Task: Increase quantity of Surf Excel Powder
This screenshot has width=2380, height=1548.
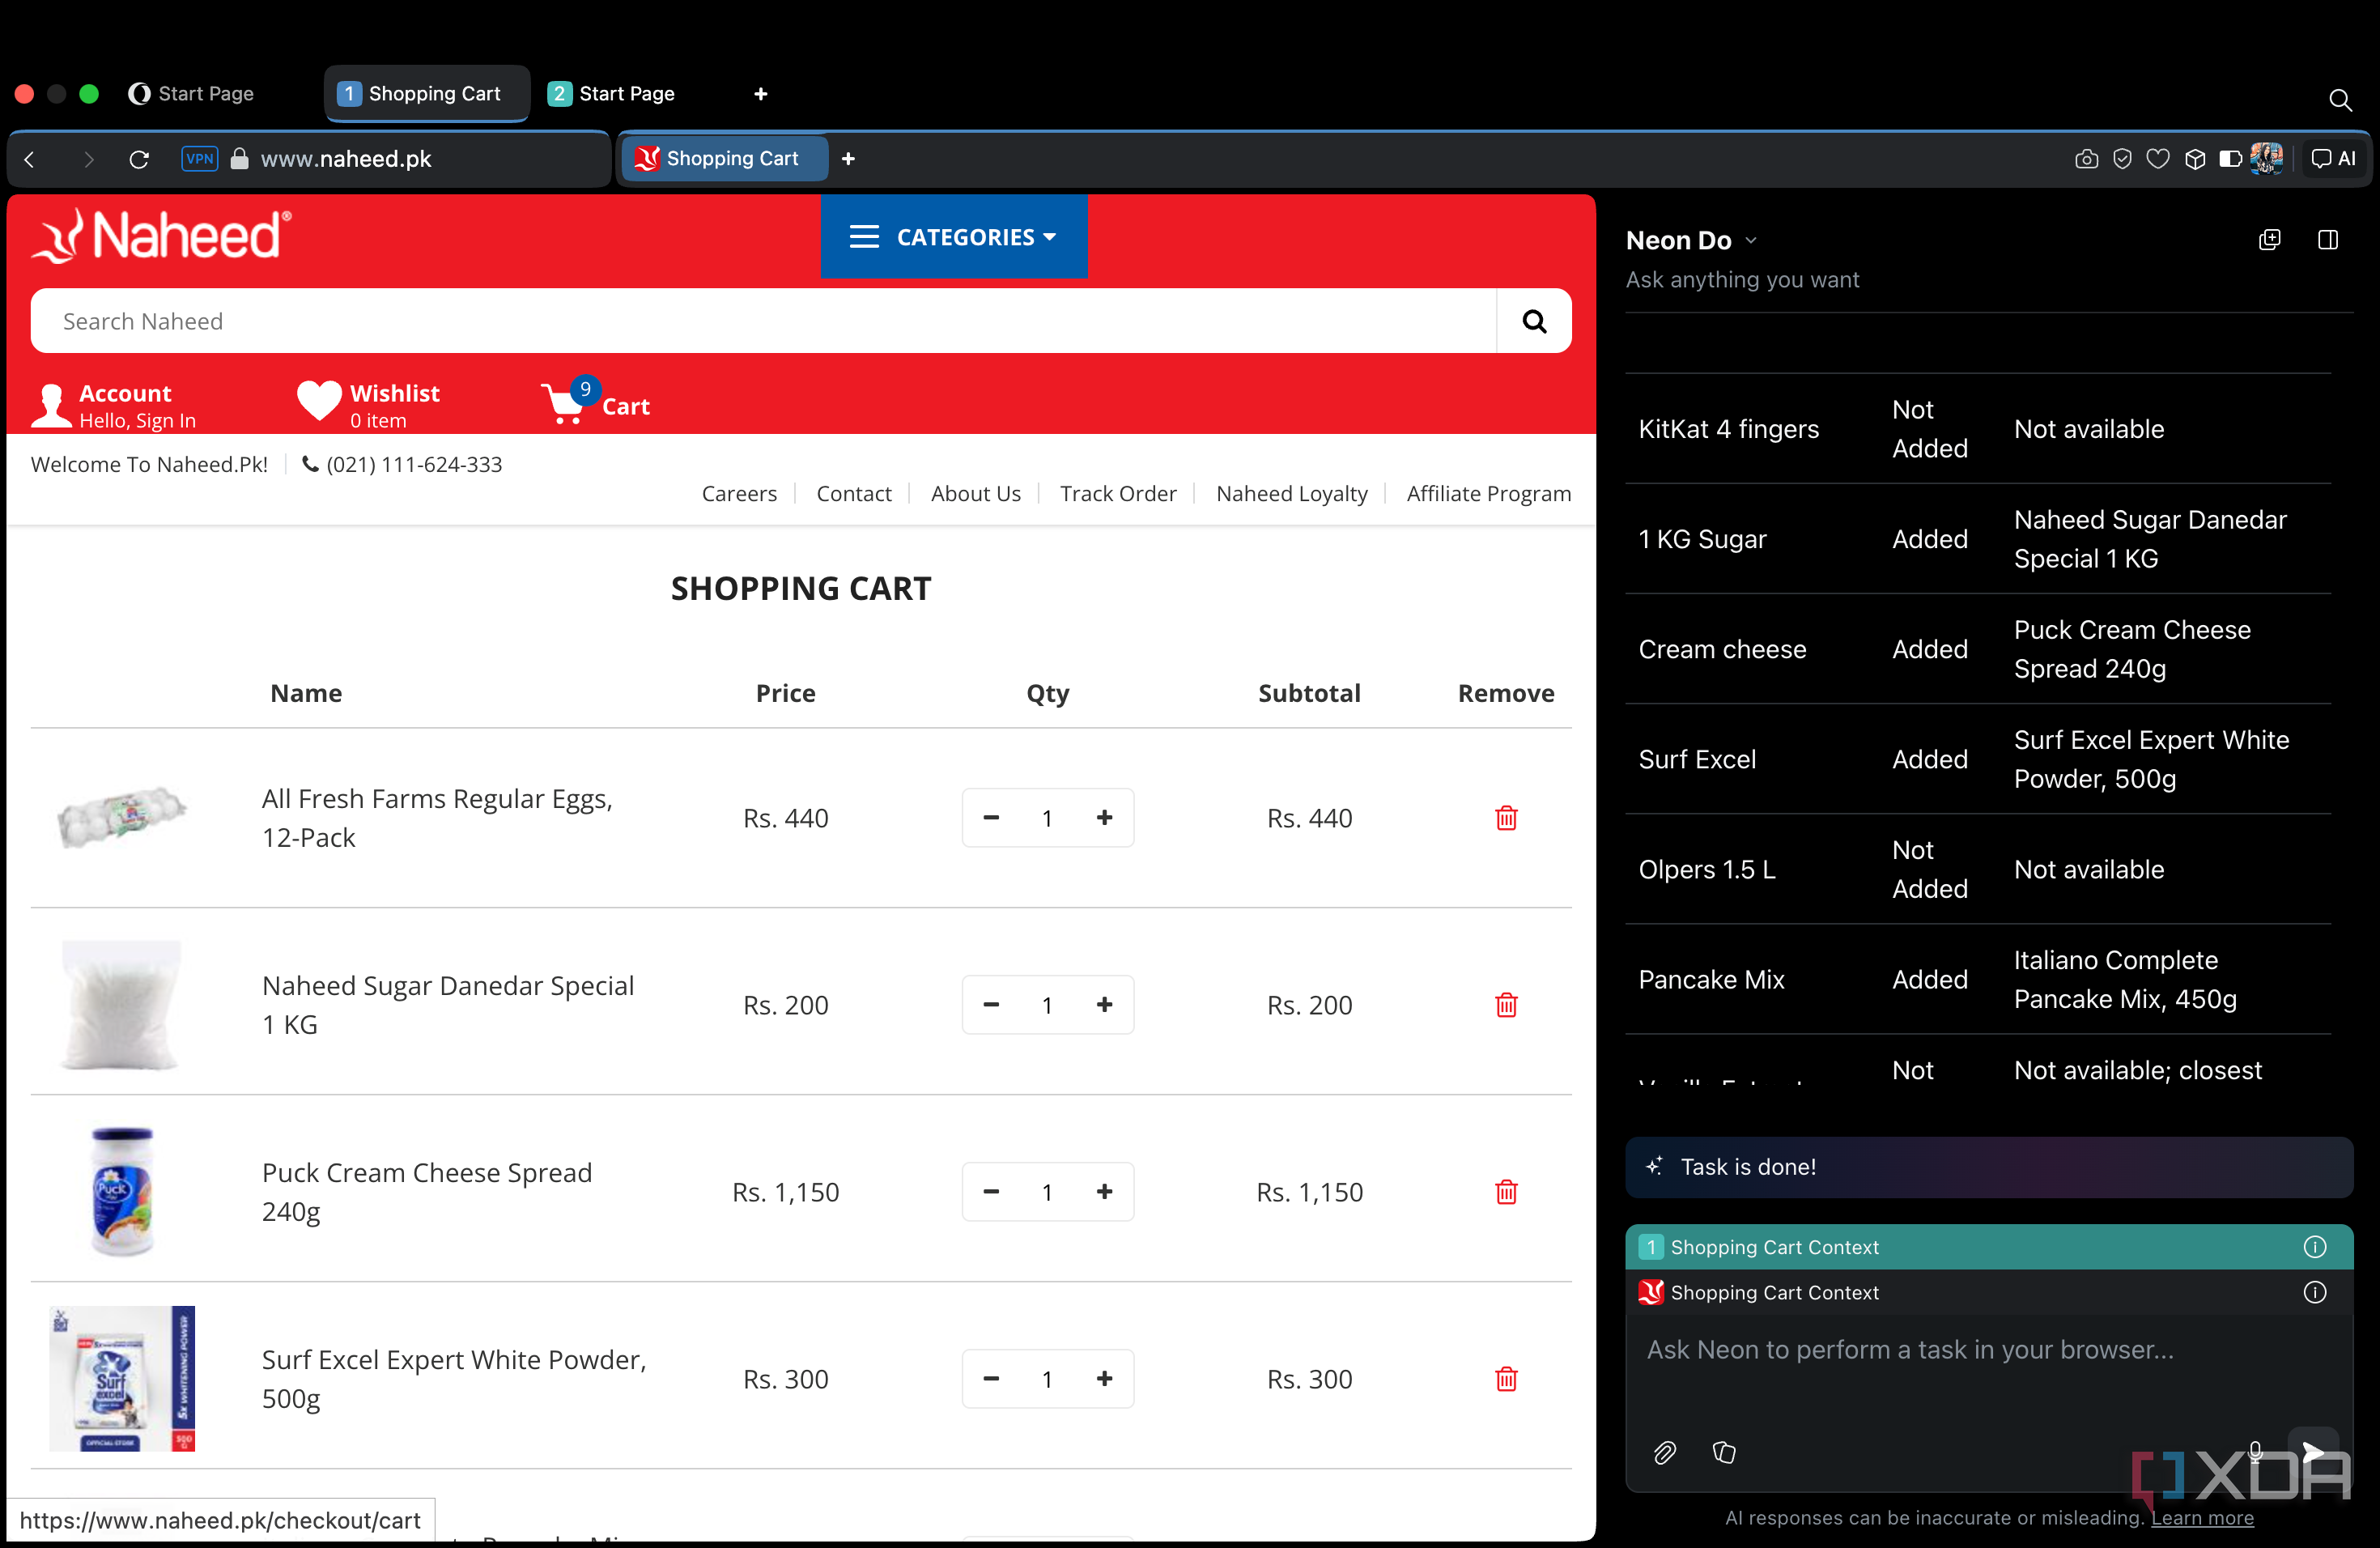Action: coord(1104,1378)
